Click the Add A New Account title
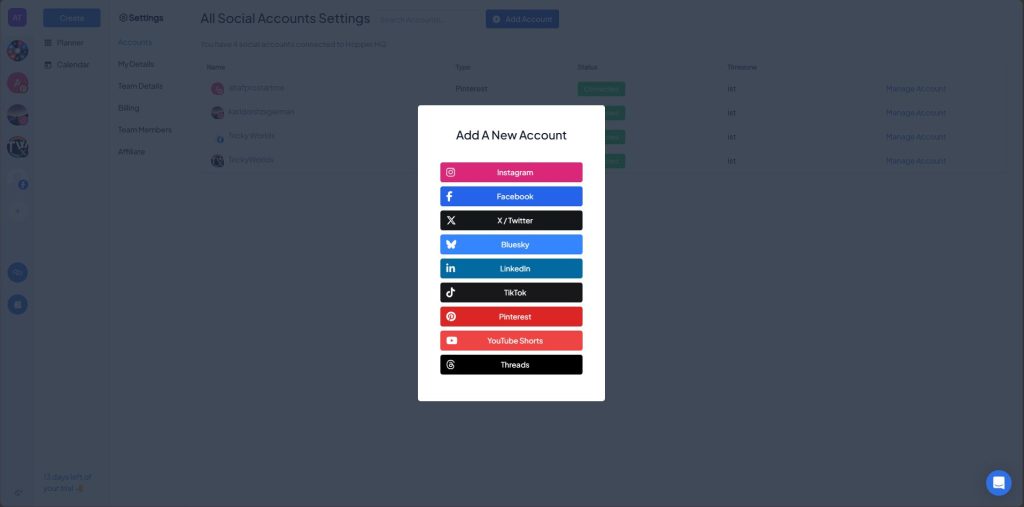Image resolution: width=1024 pixels, height=507 pixels. click(511, 135)
